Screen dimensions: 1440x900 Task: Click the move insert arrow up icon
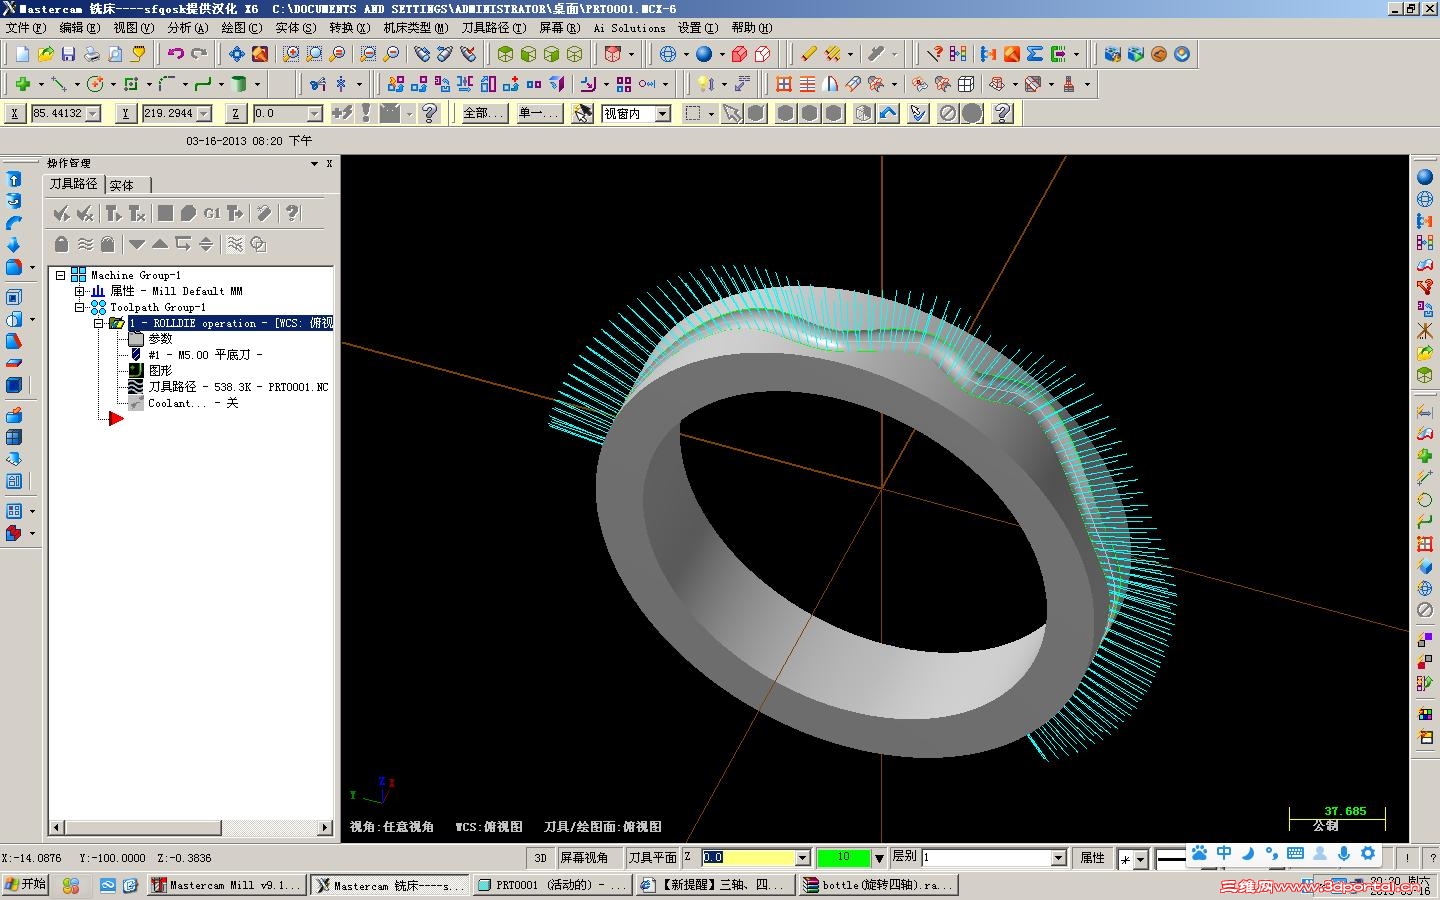pos(160,244)
